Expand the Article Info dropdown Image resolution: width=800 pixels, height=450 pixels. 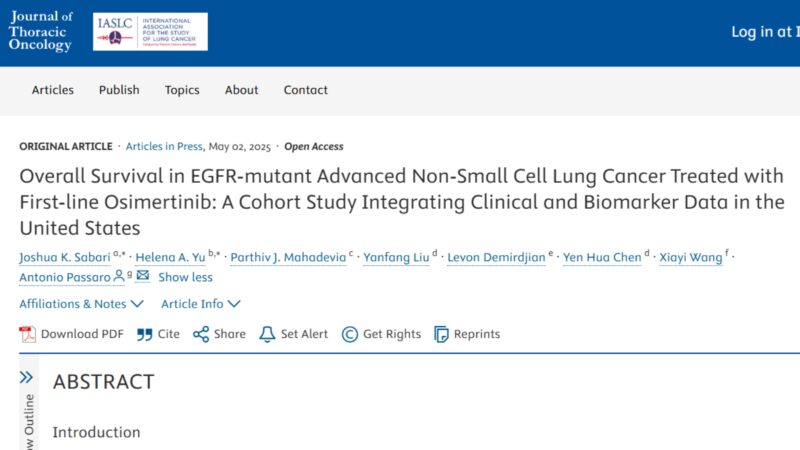click(x=201, y=304)
